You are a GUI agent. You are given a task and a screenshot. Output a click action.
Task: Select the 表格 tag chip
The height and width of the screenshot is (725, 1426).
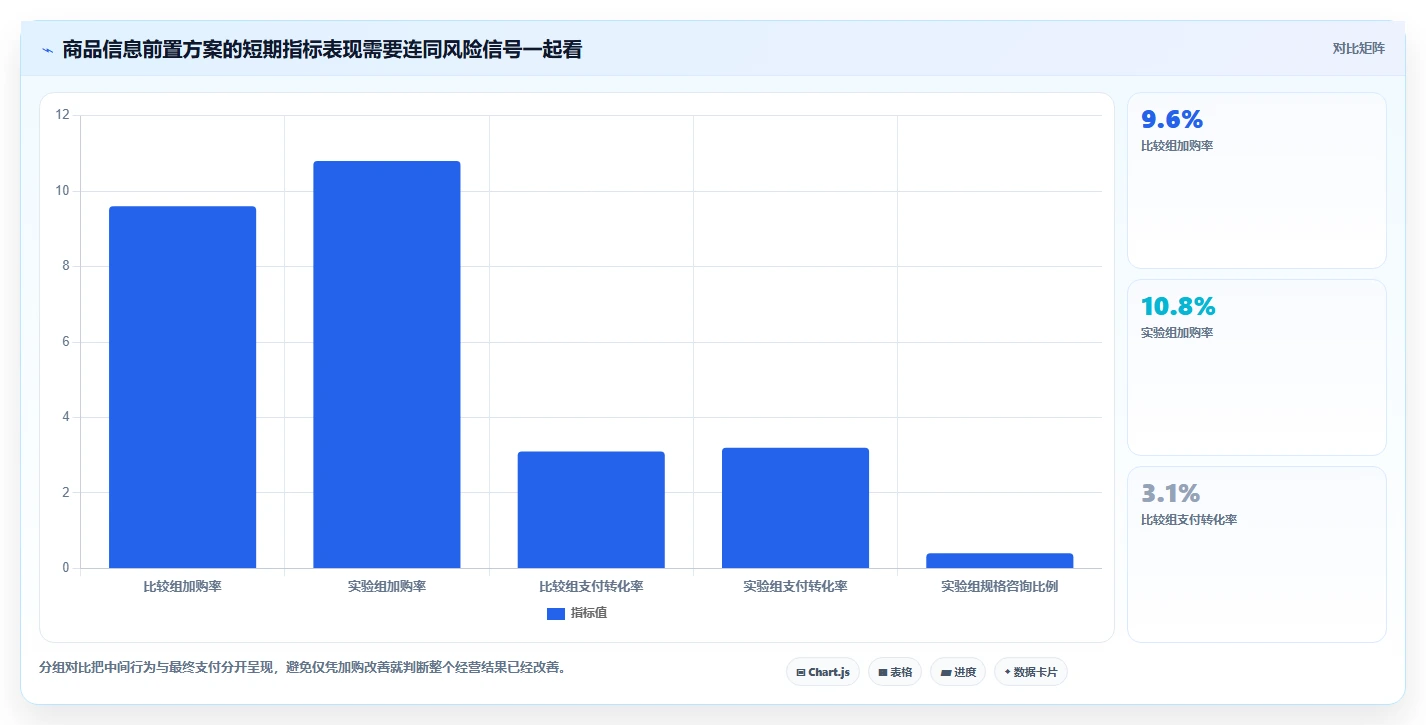895,672
